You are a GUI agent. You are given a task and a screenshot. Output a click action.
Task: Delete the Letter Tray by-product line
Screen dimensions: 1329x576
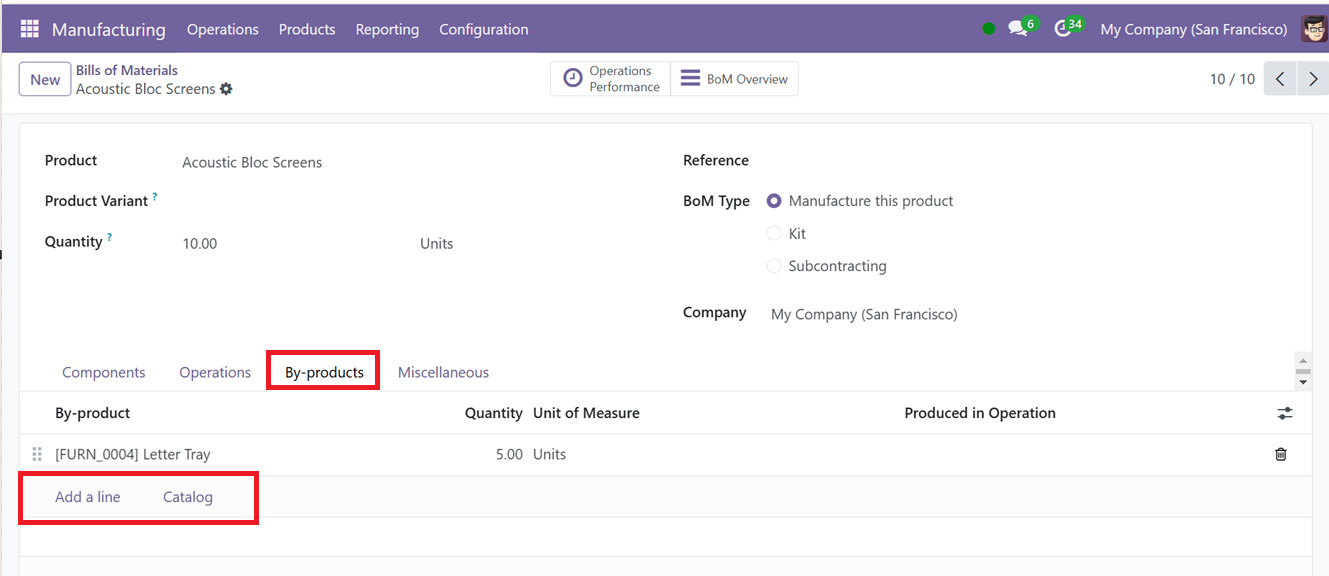[x=1281, y=454]
